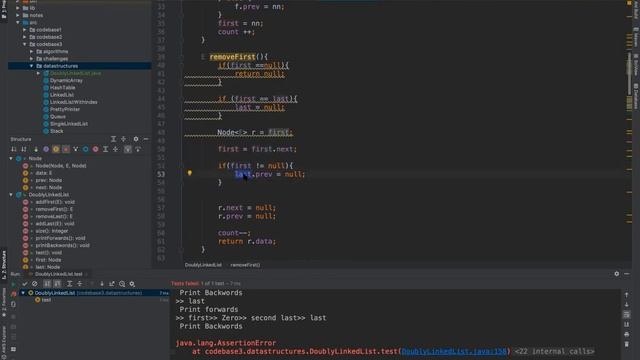Sort tests by duration in Run toolbar
640x360 pixels.
click(58, 284)
